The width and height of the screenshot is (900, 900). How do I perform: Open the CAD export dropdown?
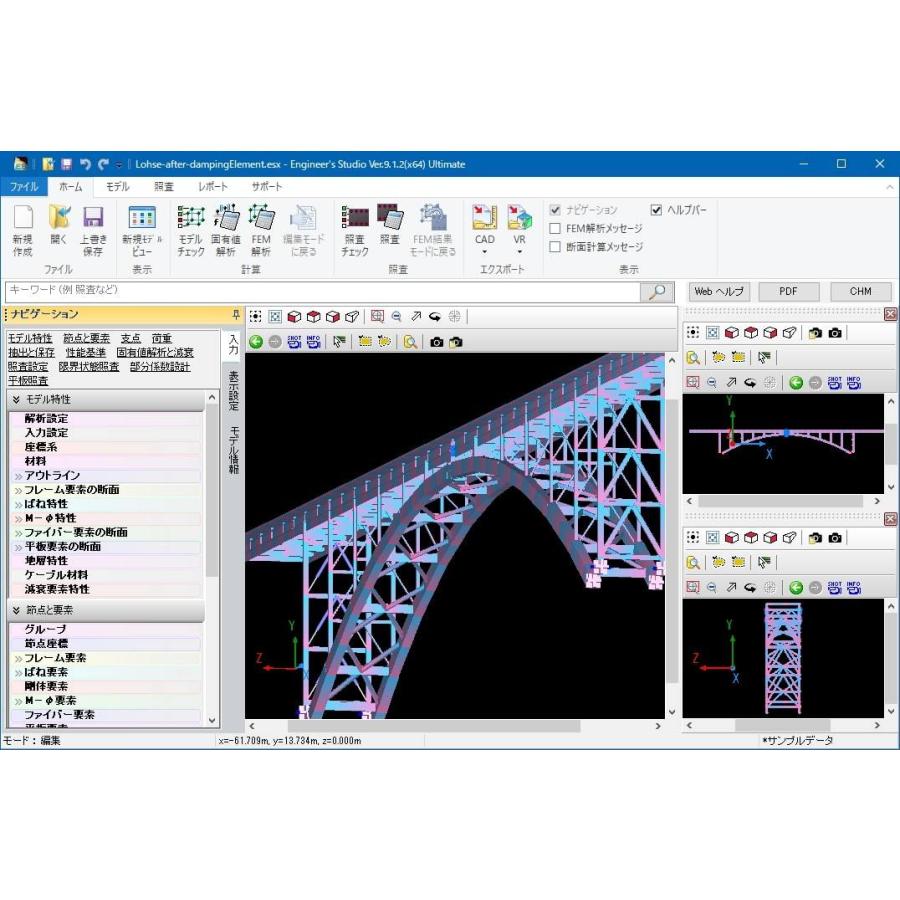tap(484, 230)
